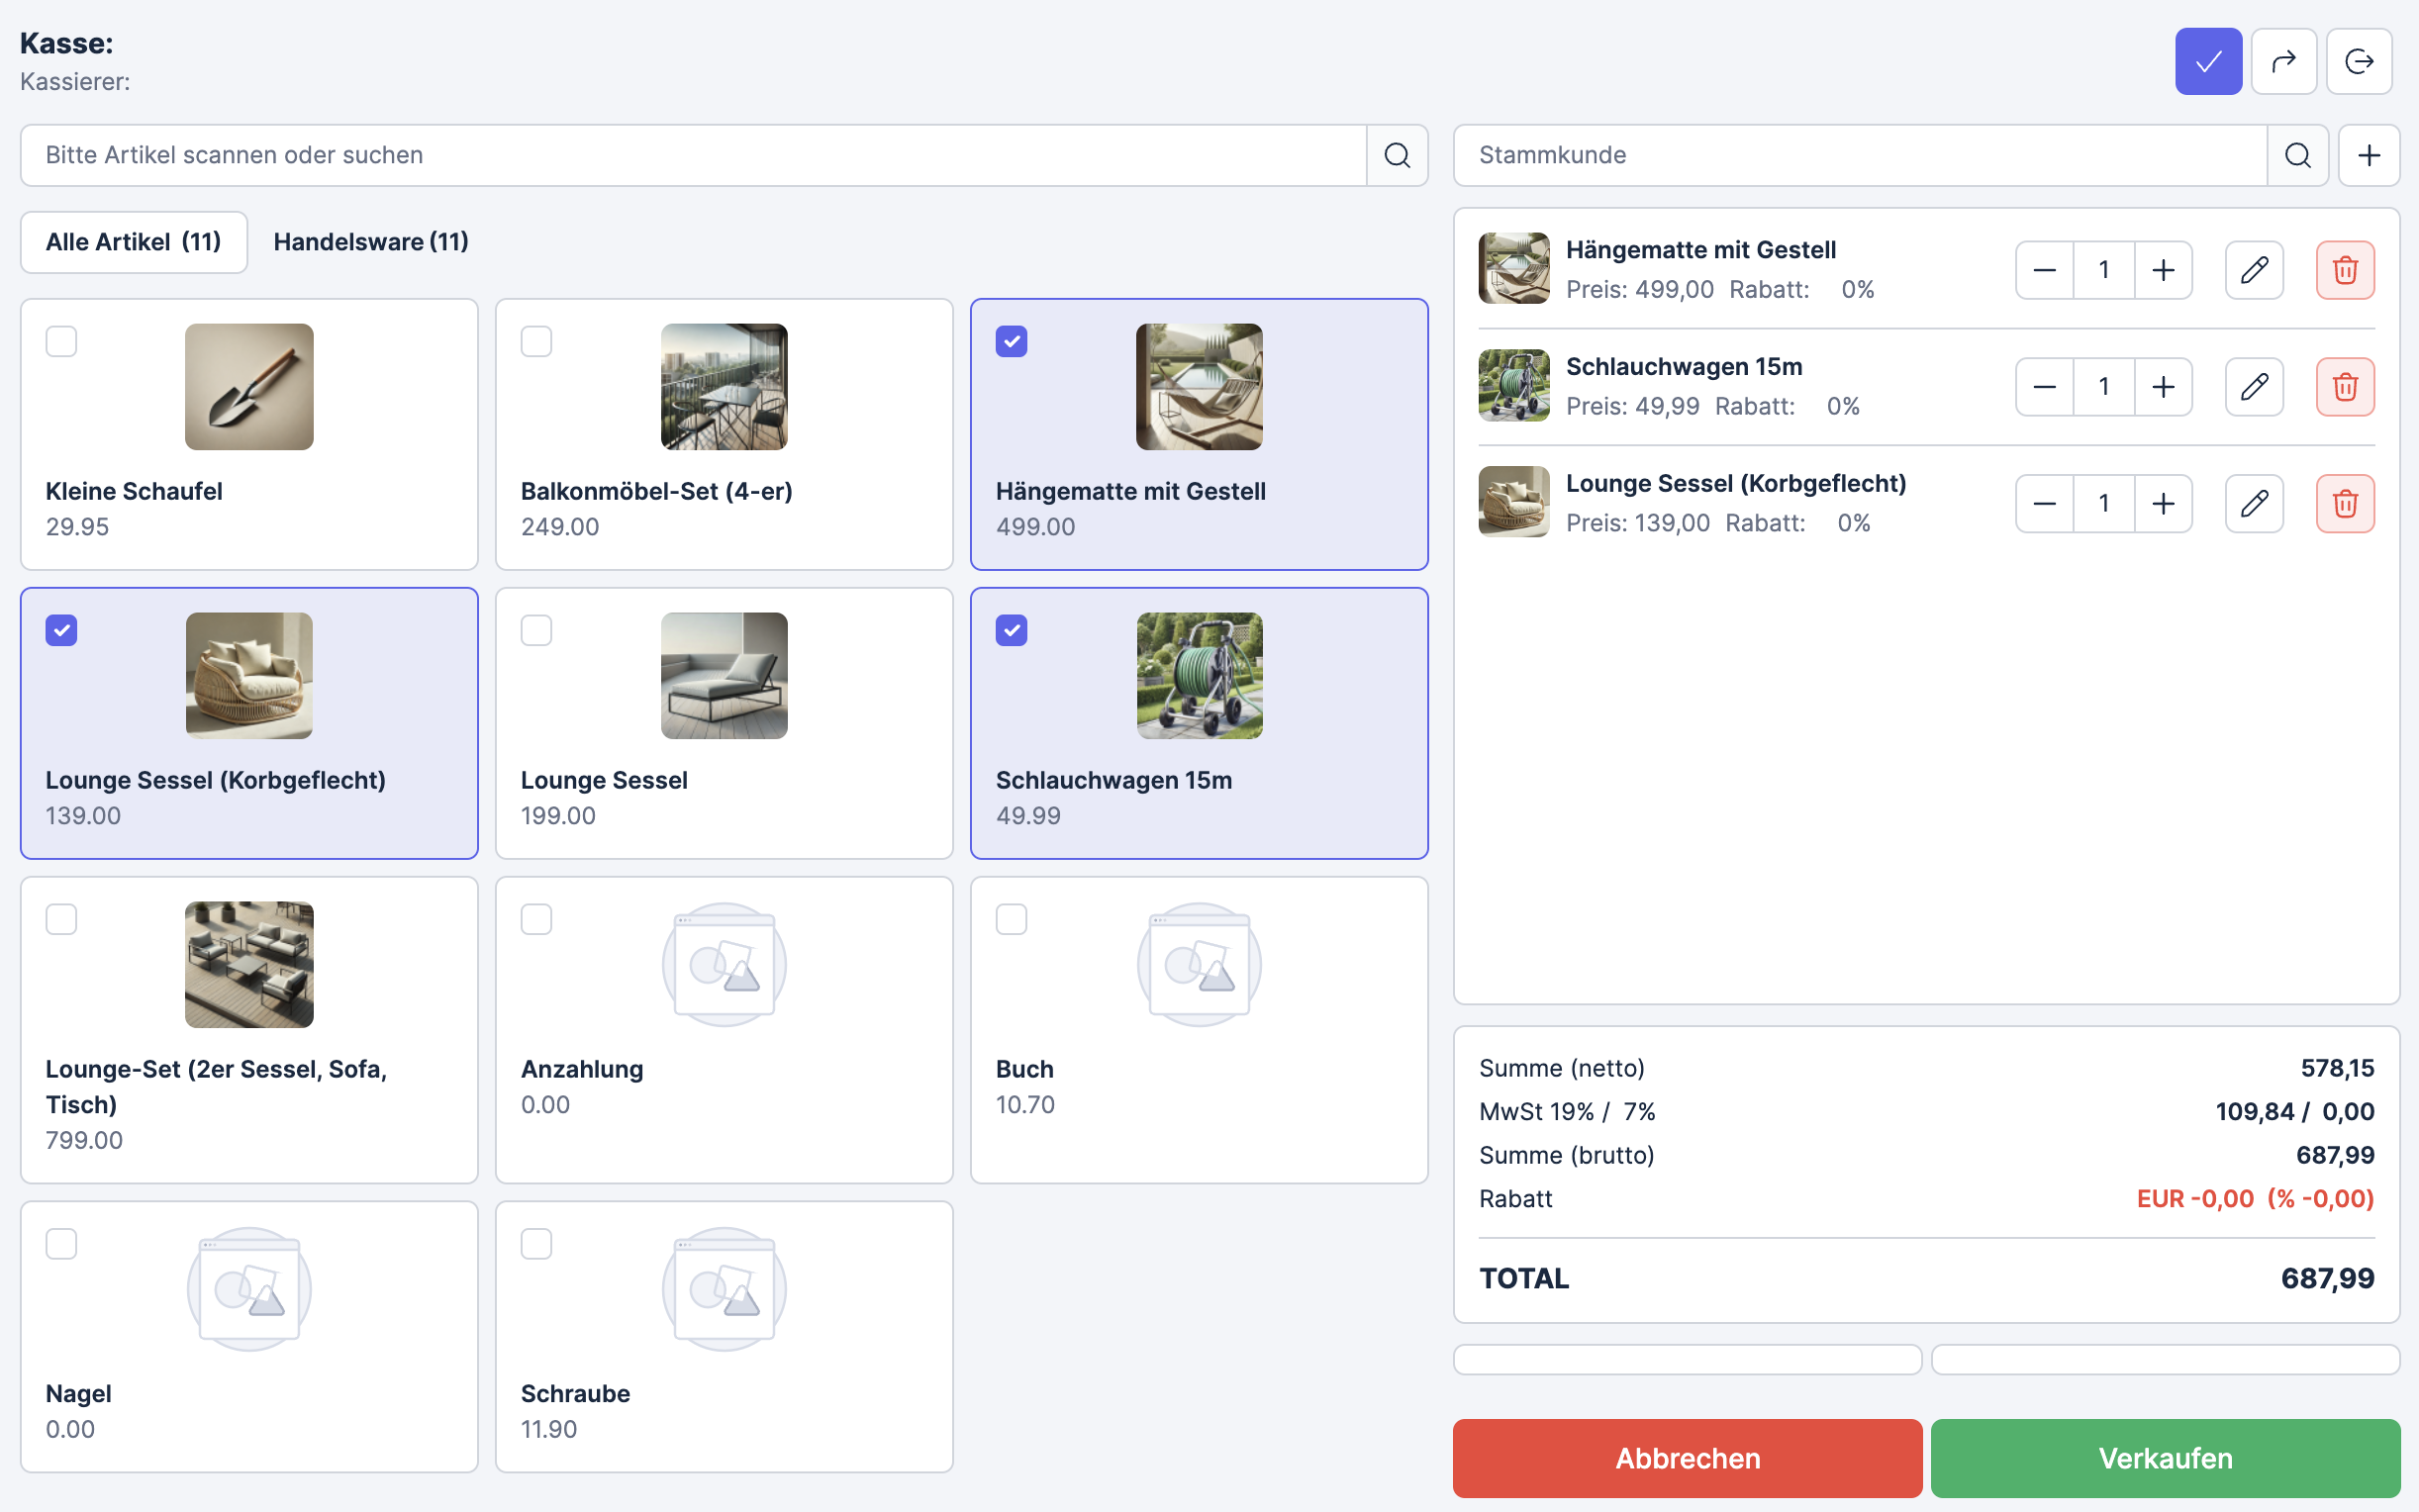Add new customer with plus icon
Screen dimensions: 2419x1512
(x=2368, y=155)
